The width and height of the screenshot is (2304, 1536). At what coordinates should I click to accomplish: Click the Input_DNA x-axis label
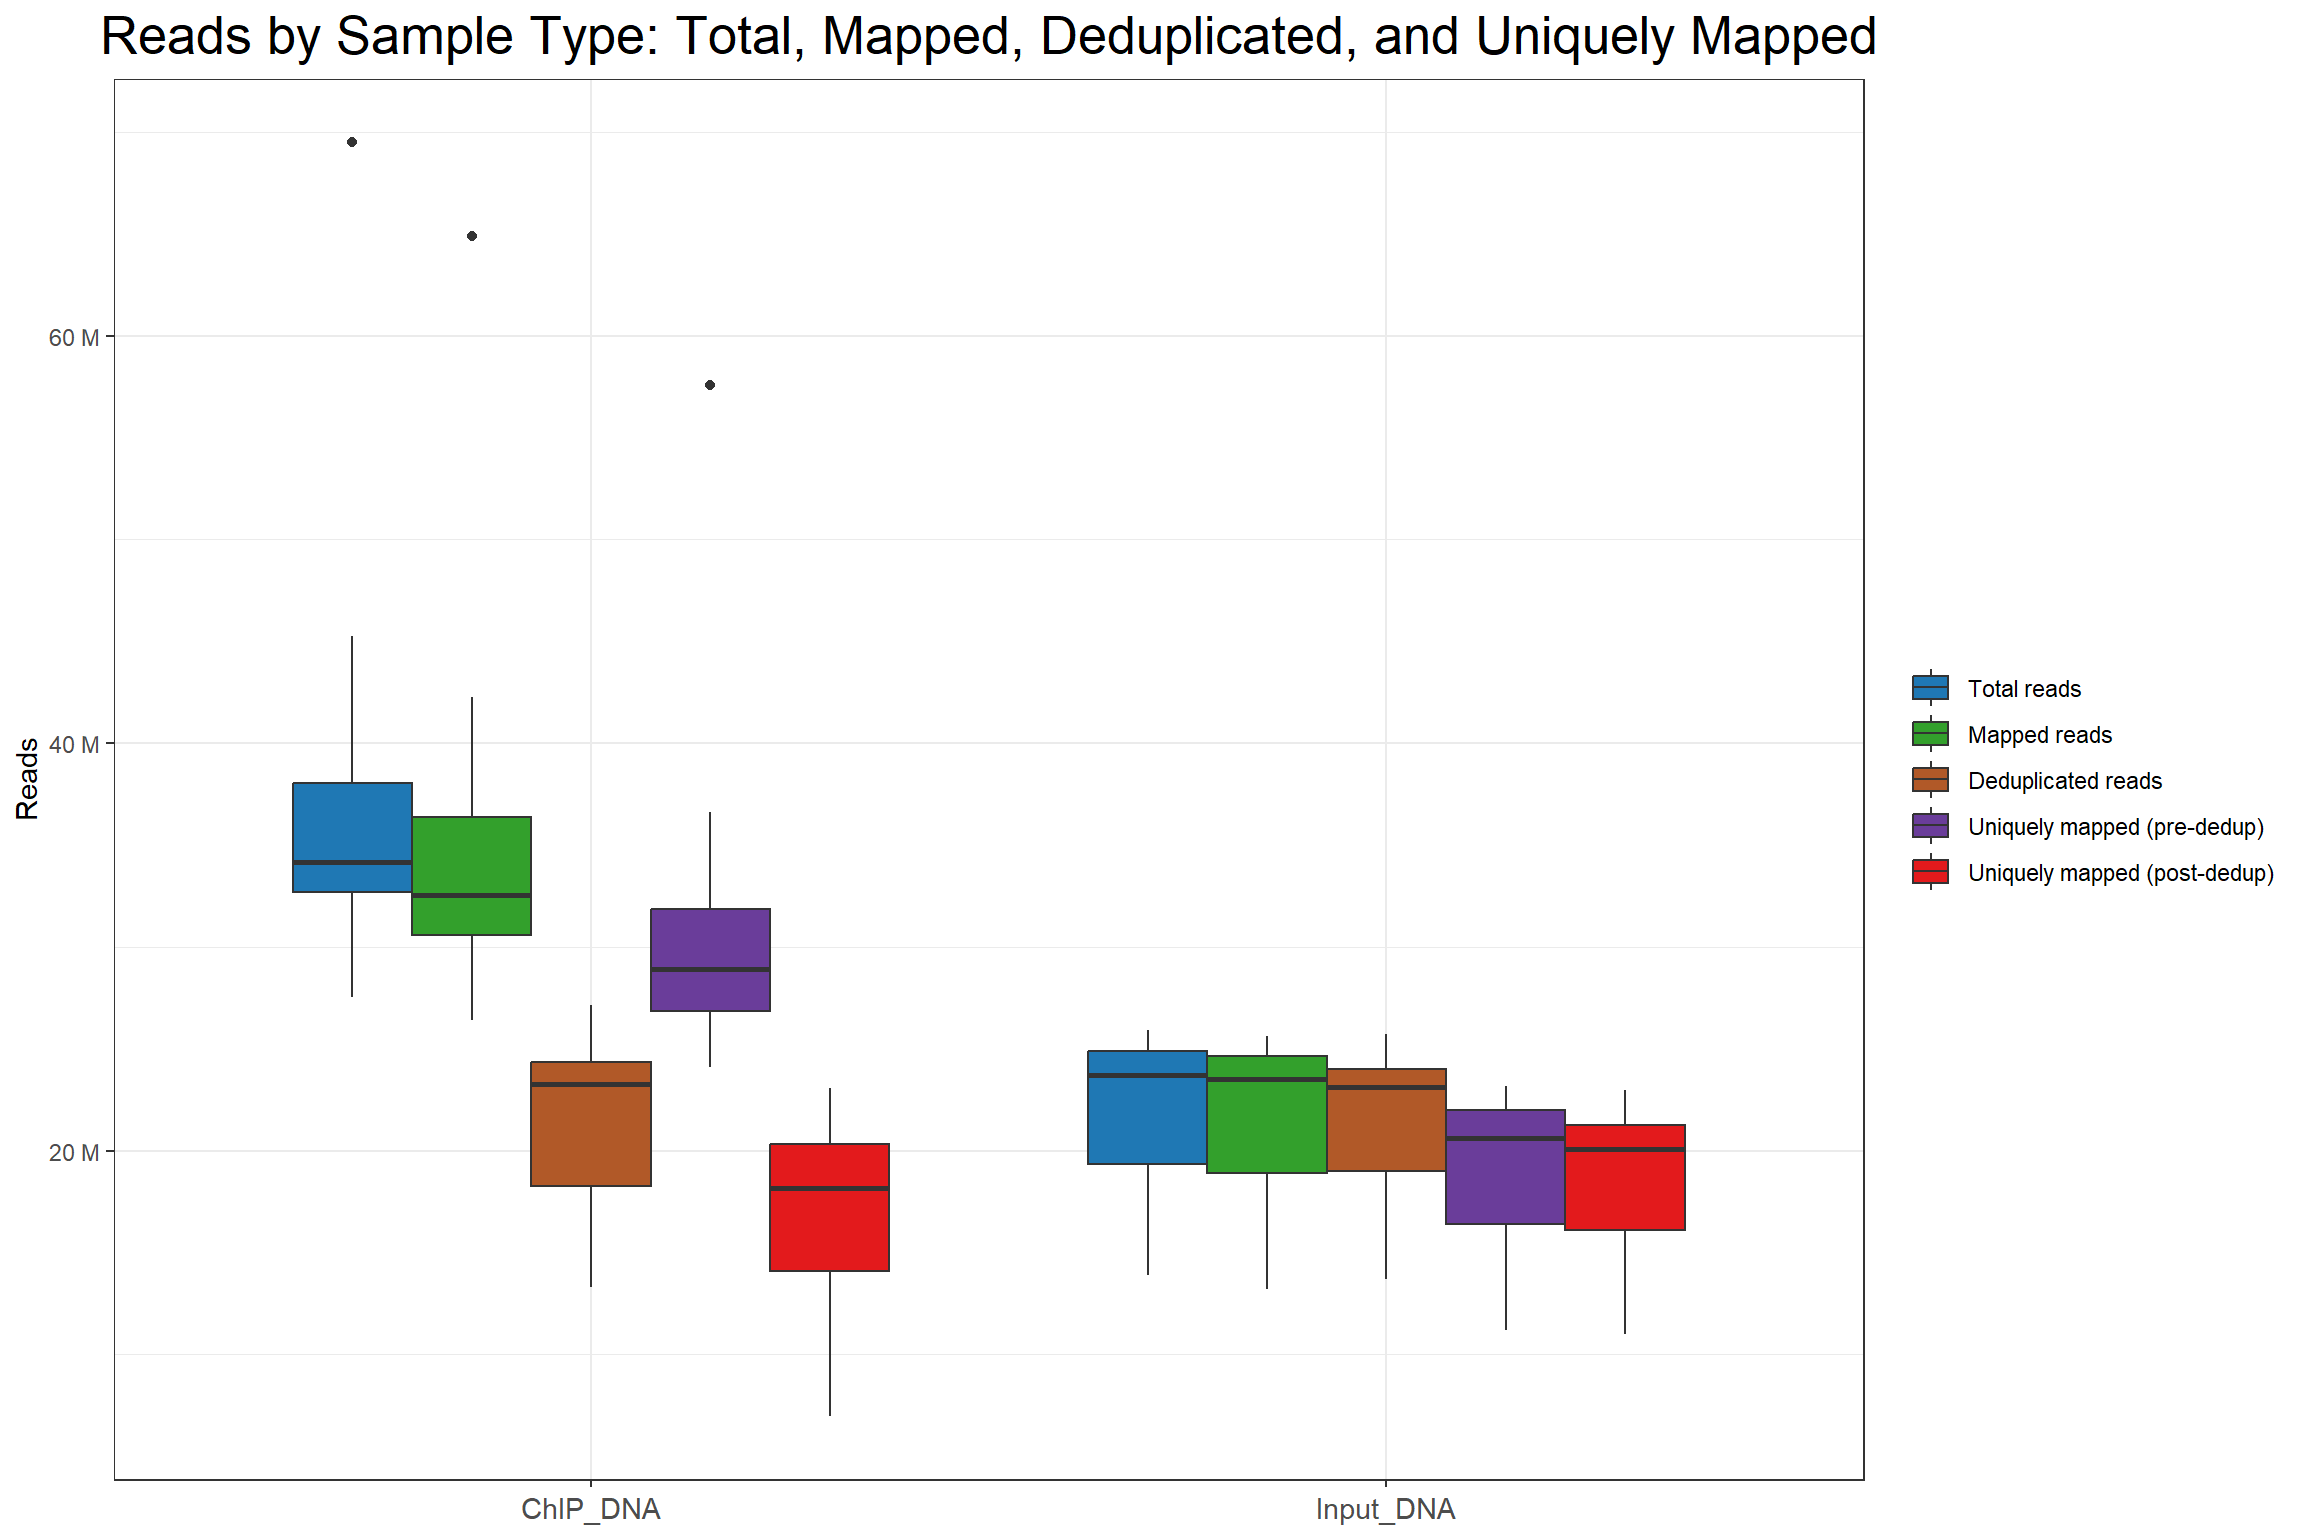[1385, 1509]
